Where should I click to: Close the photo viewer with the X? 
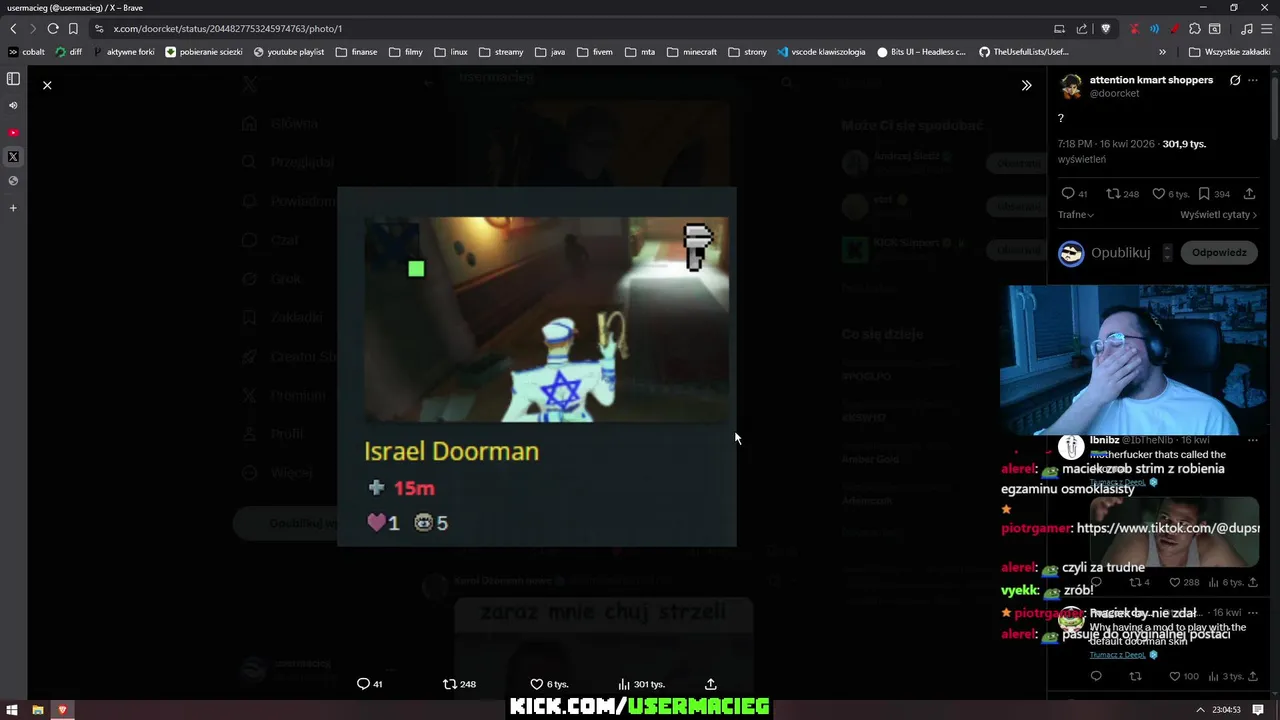[x=47, y=85]
